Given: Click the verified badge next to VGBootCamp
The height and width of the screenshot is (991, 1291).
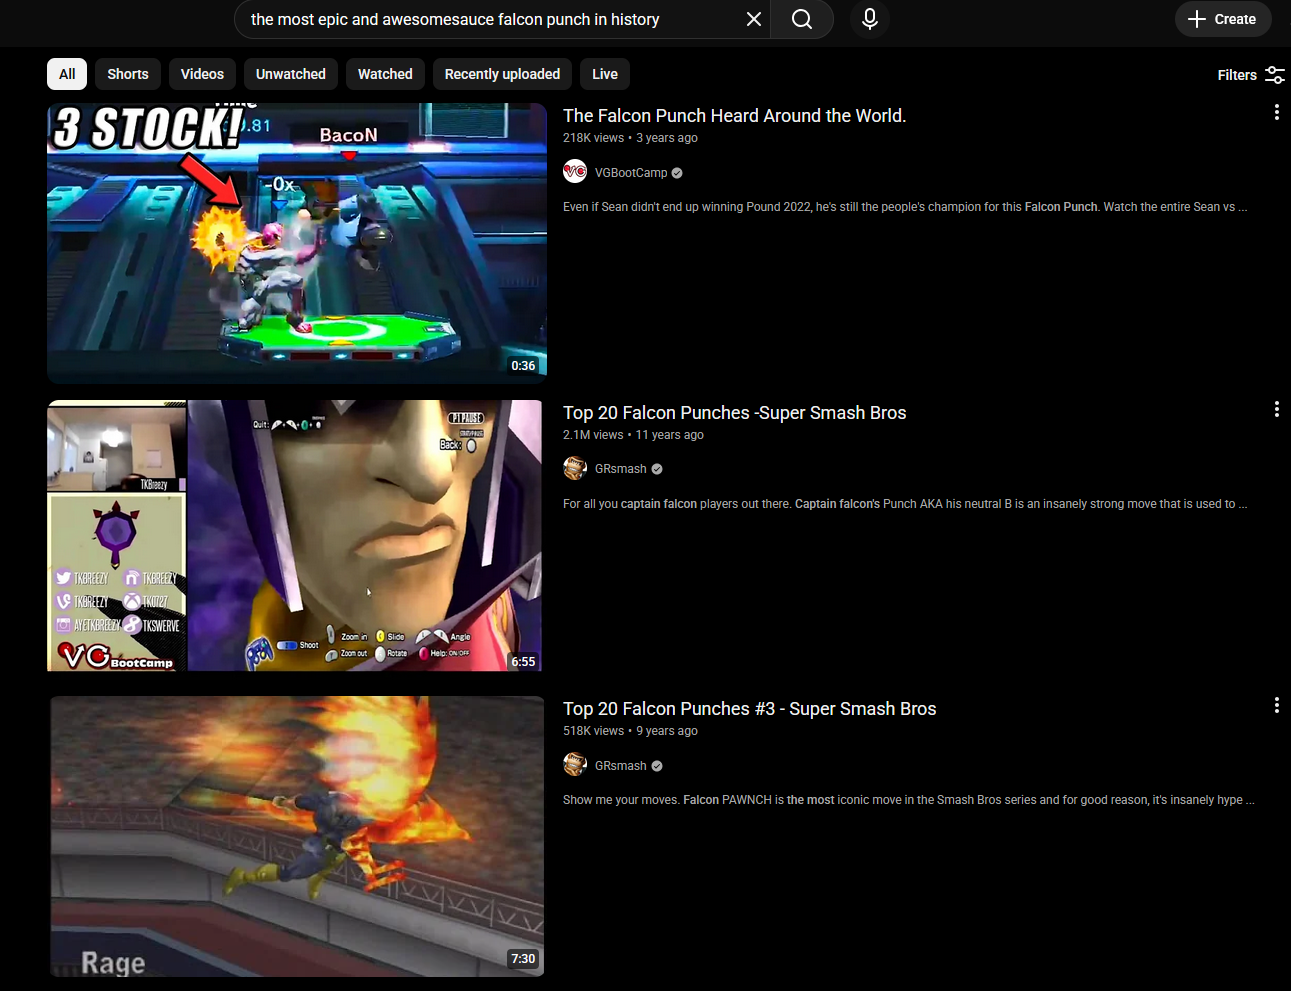Looking at the screenshot, I should pos(677,173).
